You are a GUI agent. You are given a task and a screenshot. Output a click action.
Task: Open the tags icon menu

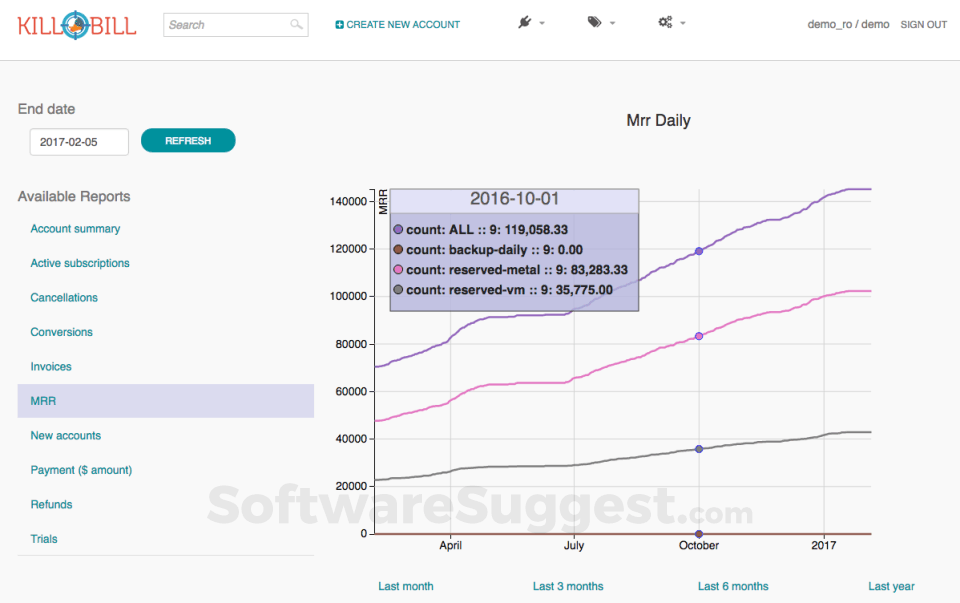[x=595, y=22]
